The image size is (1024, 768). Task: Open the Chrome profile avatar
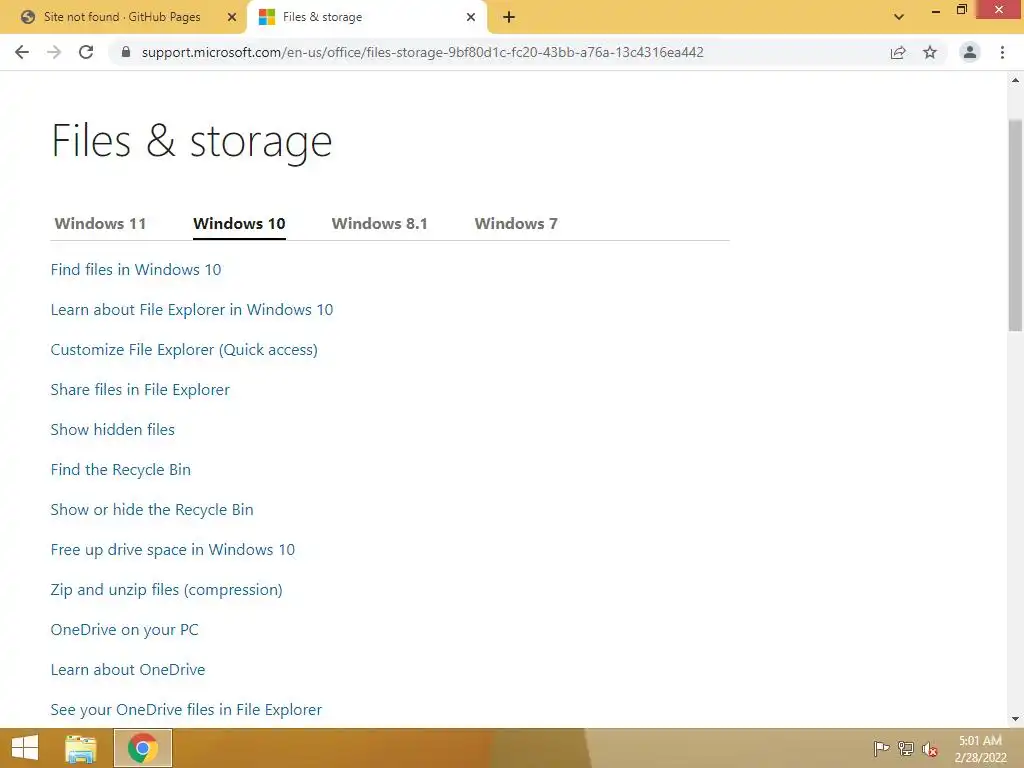point(970,52)
